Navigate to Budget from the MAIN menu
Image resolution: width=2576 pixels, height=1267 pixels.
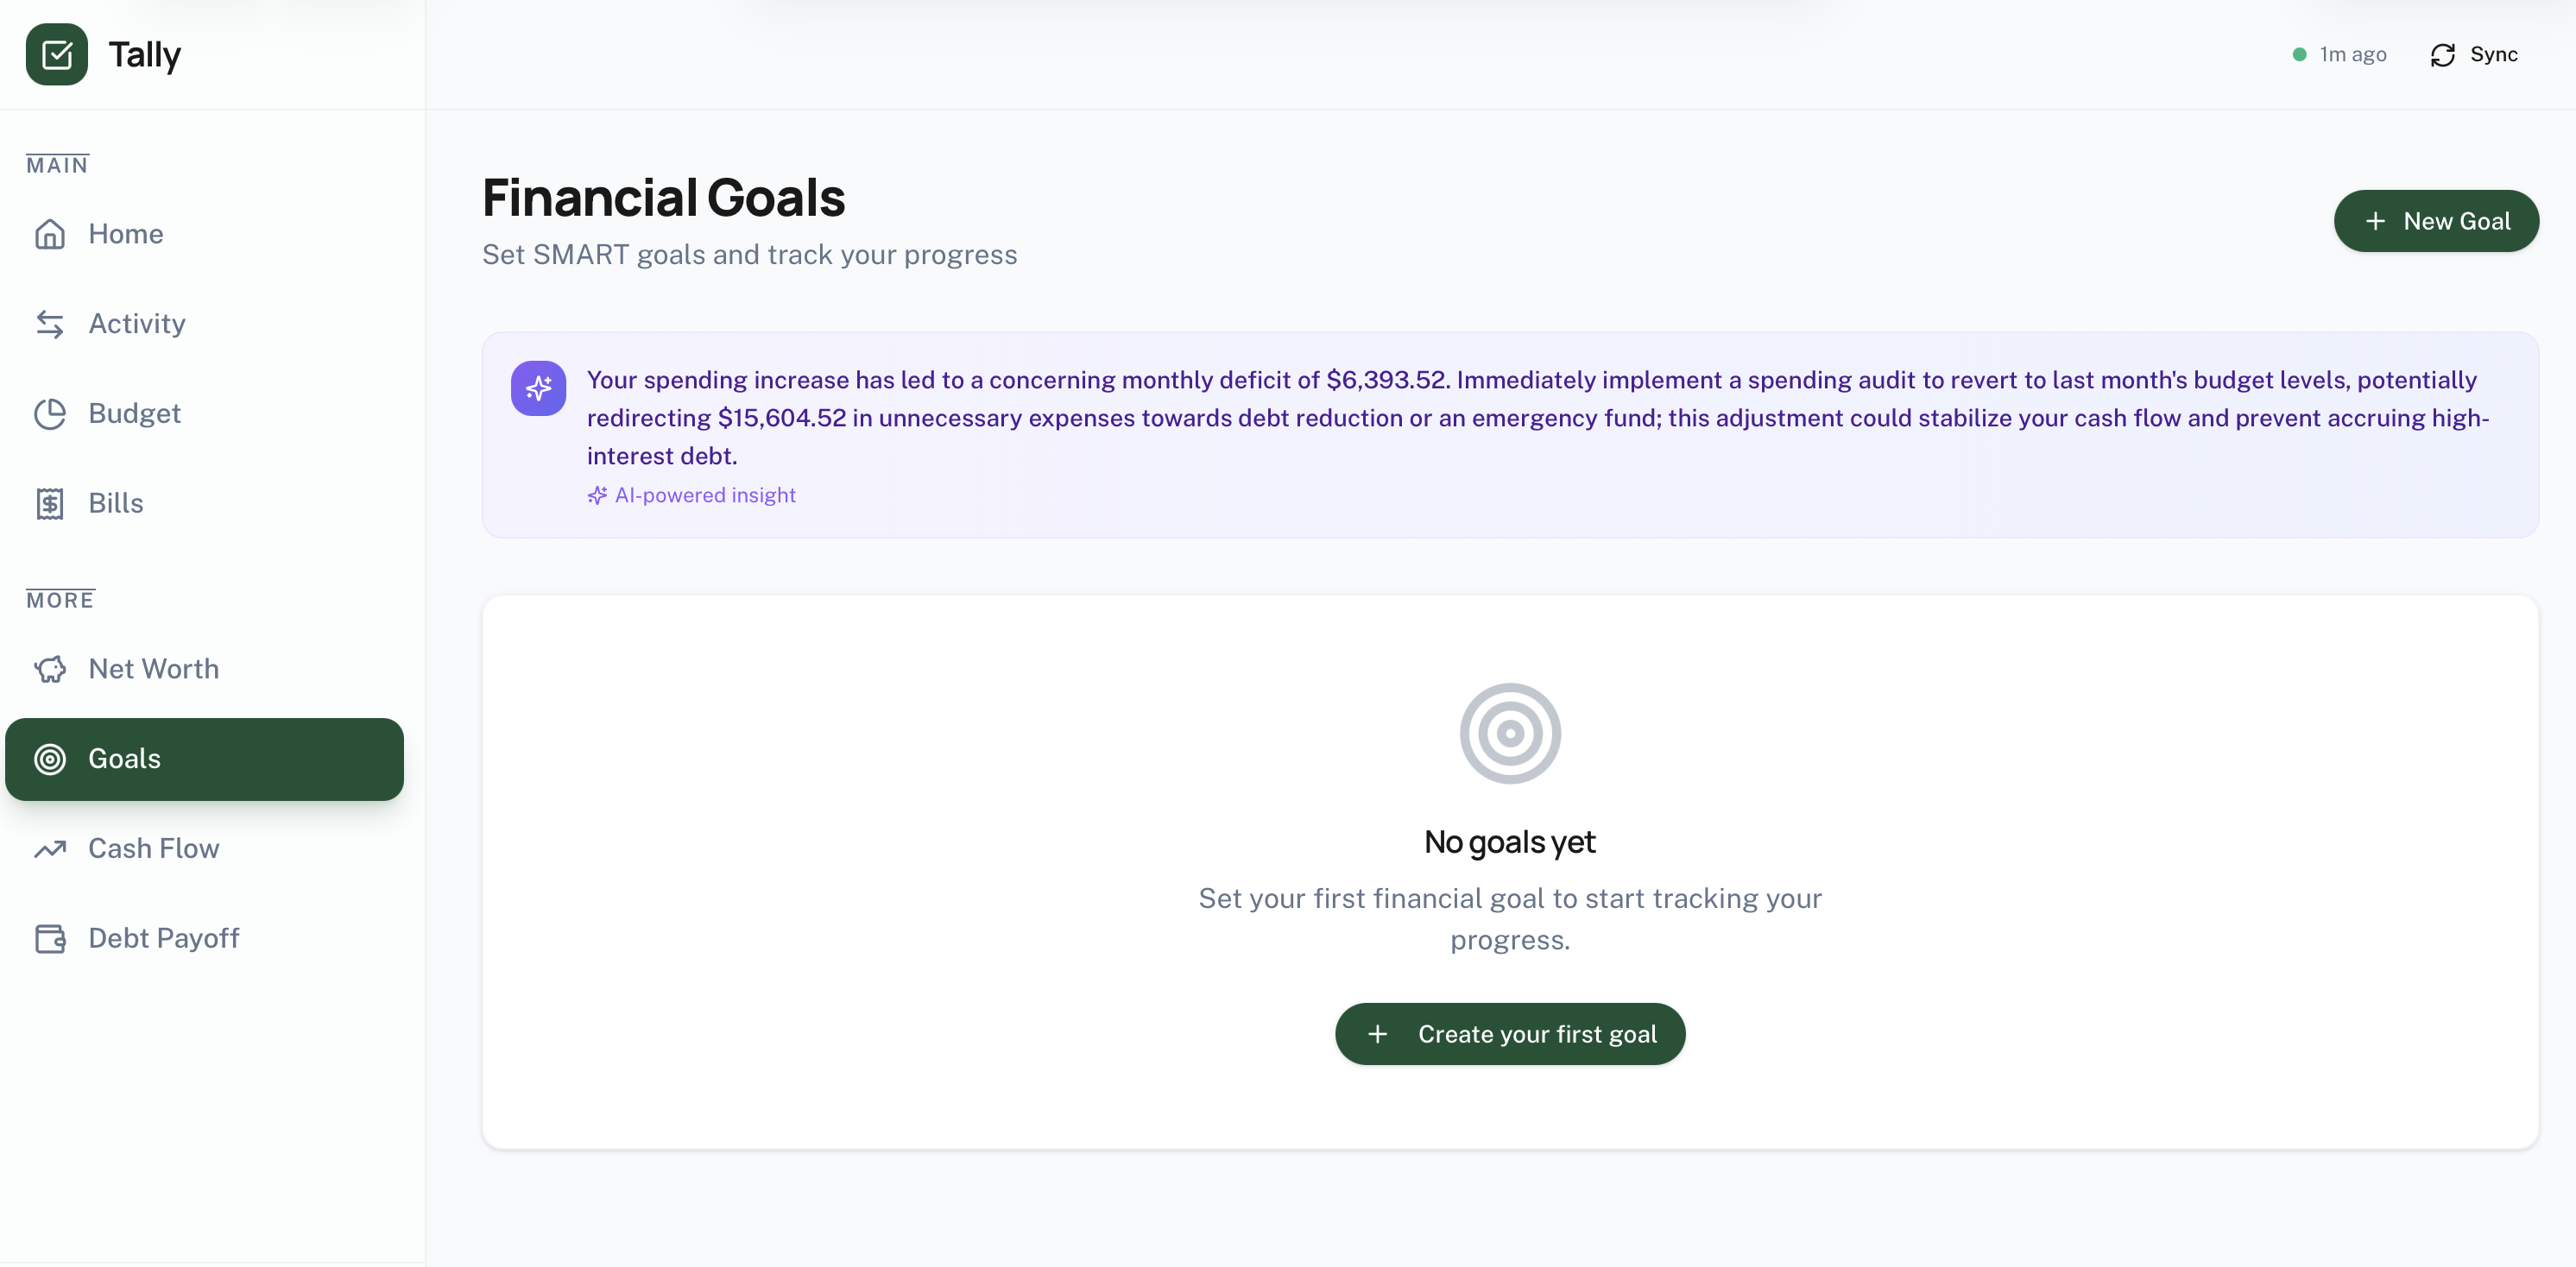click(134, 413)
